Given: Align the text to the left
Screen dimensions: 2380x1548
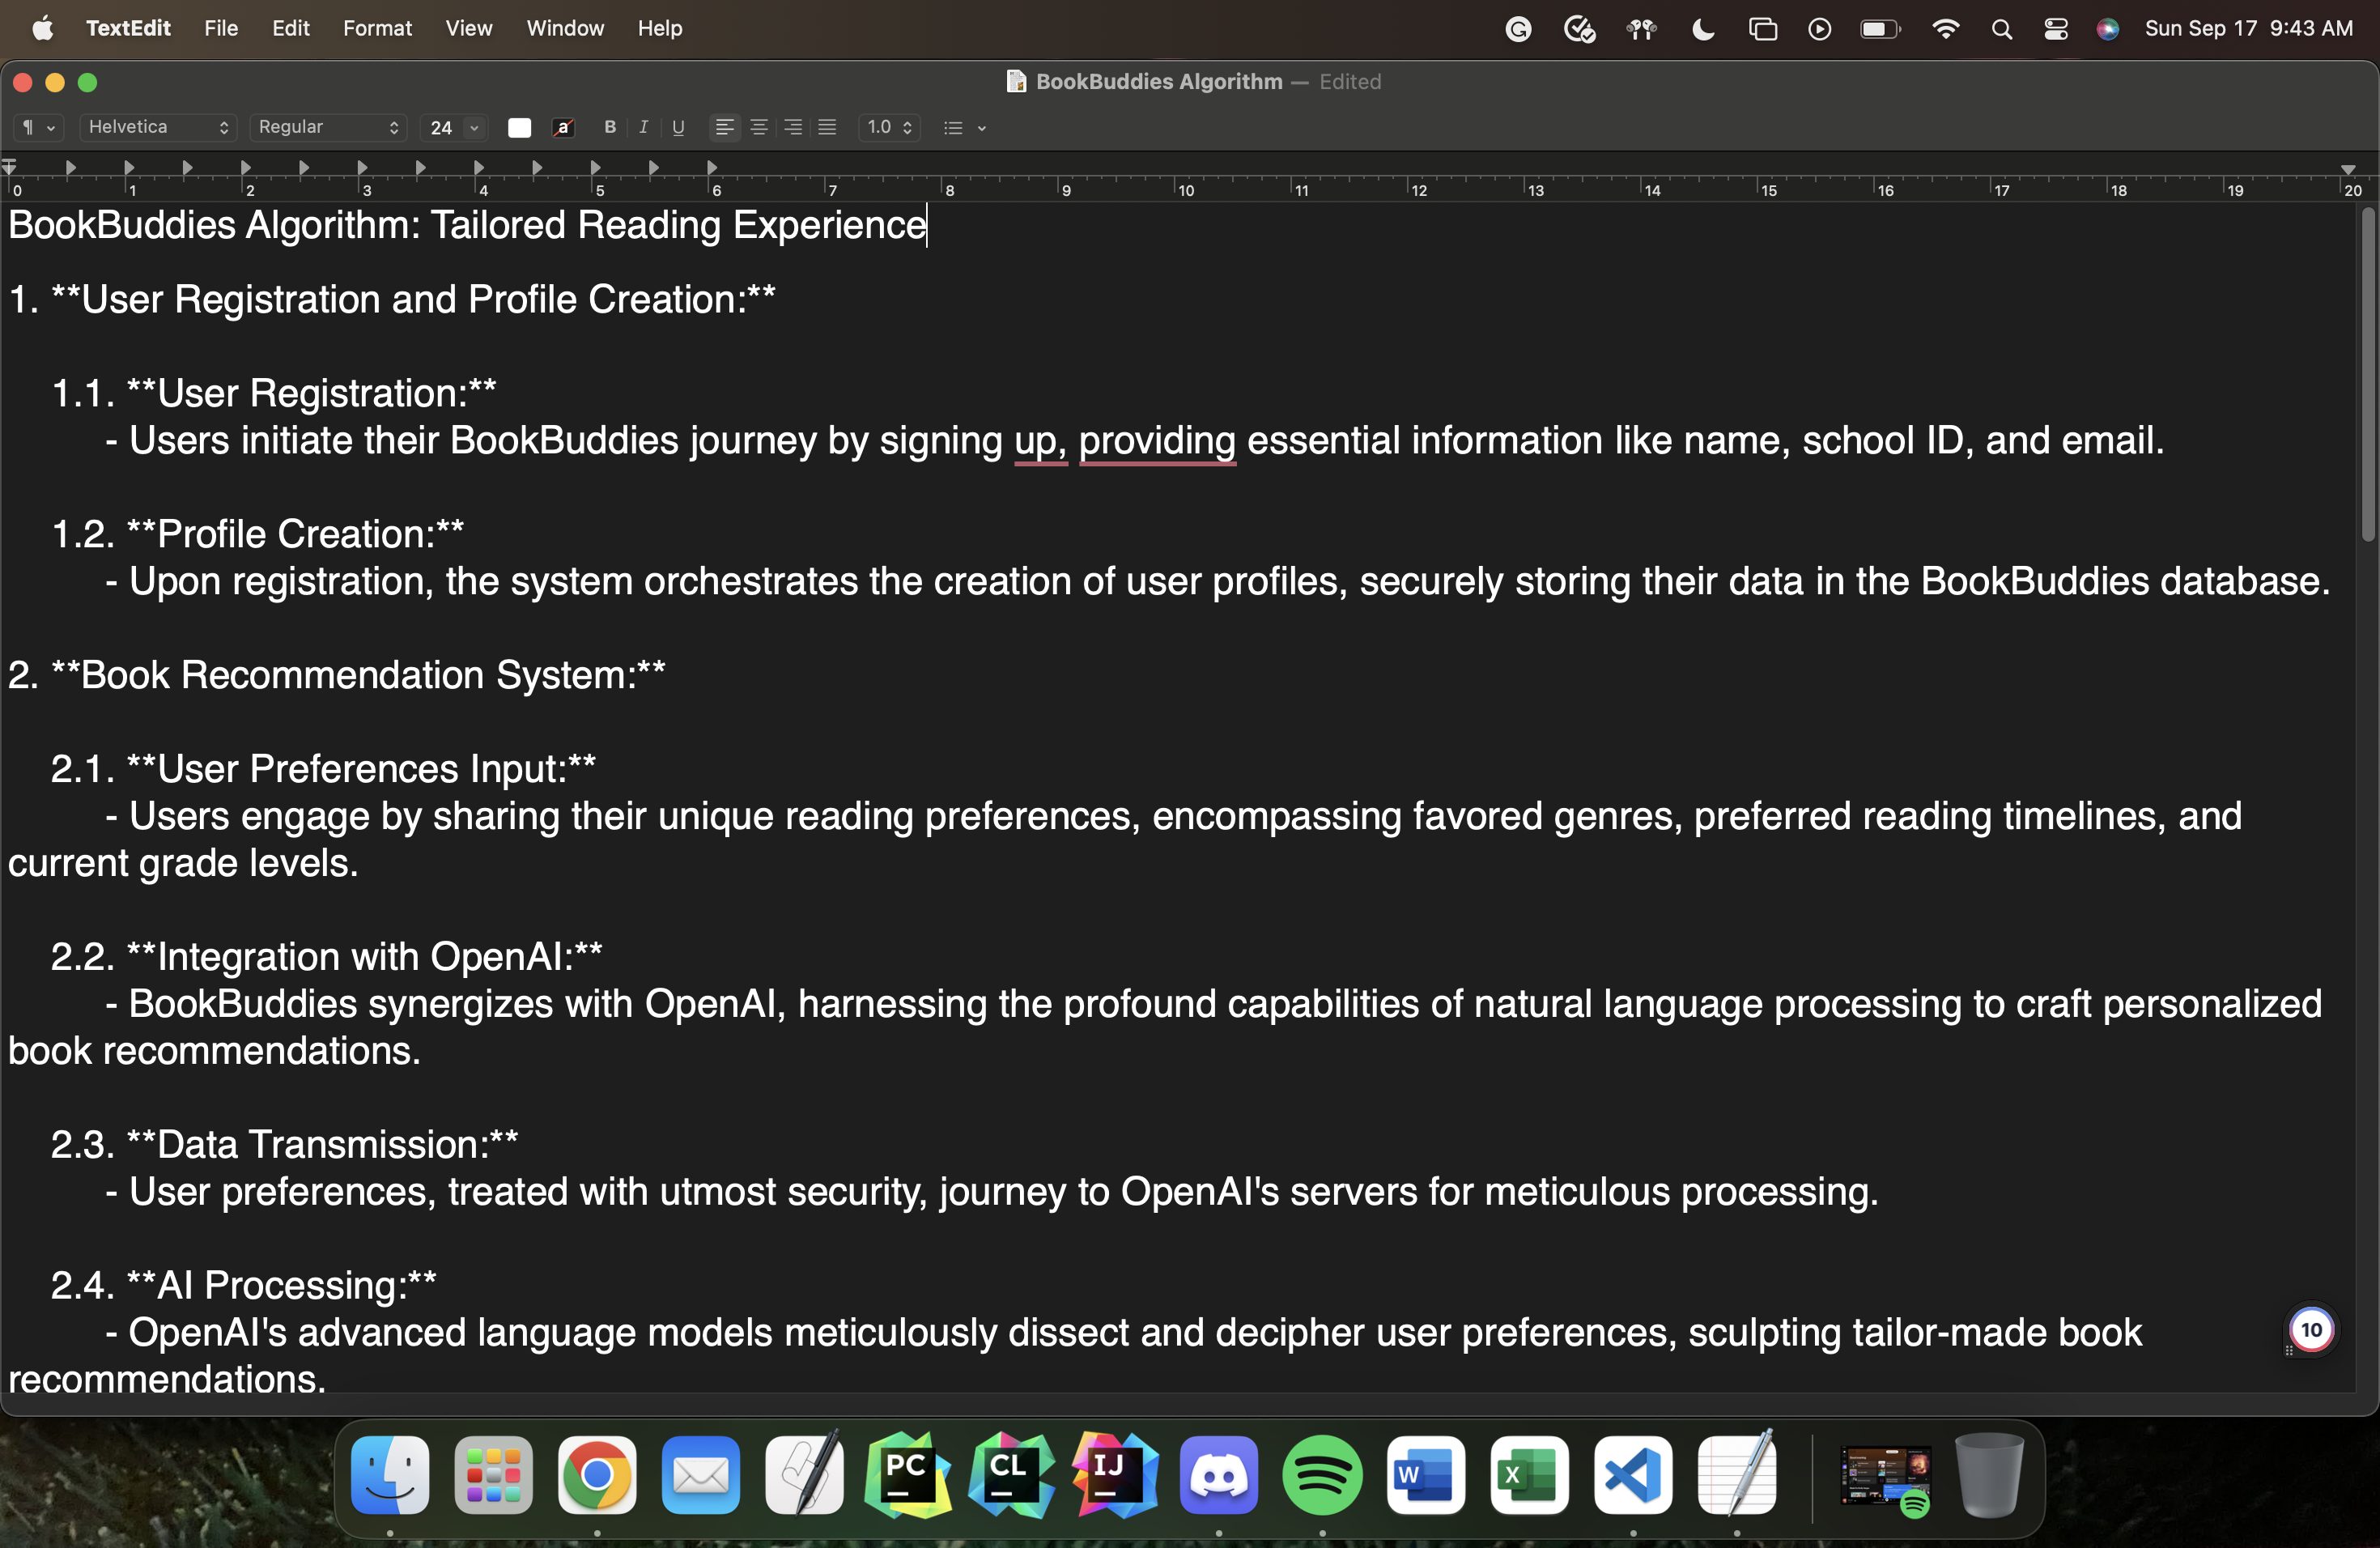Looking at the screenshot, I should coord(725,128).
